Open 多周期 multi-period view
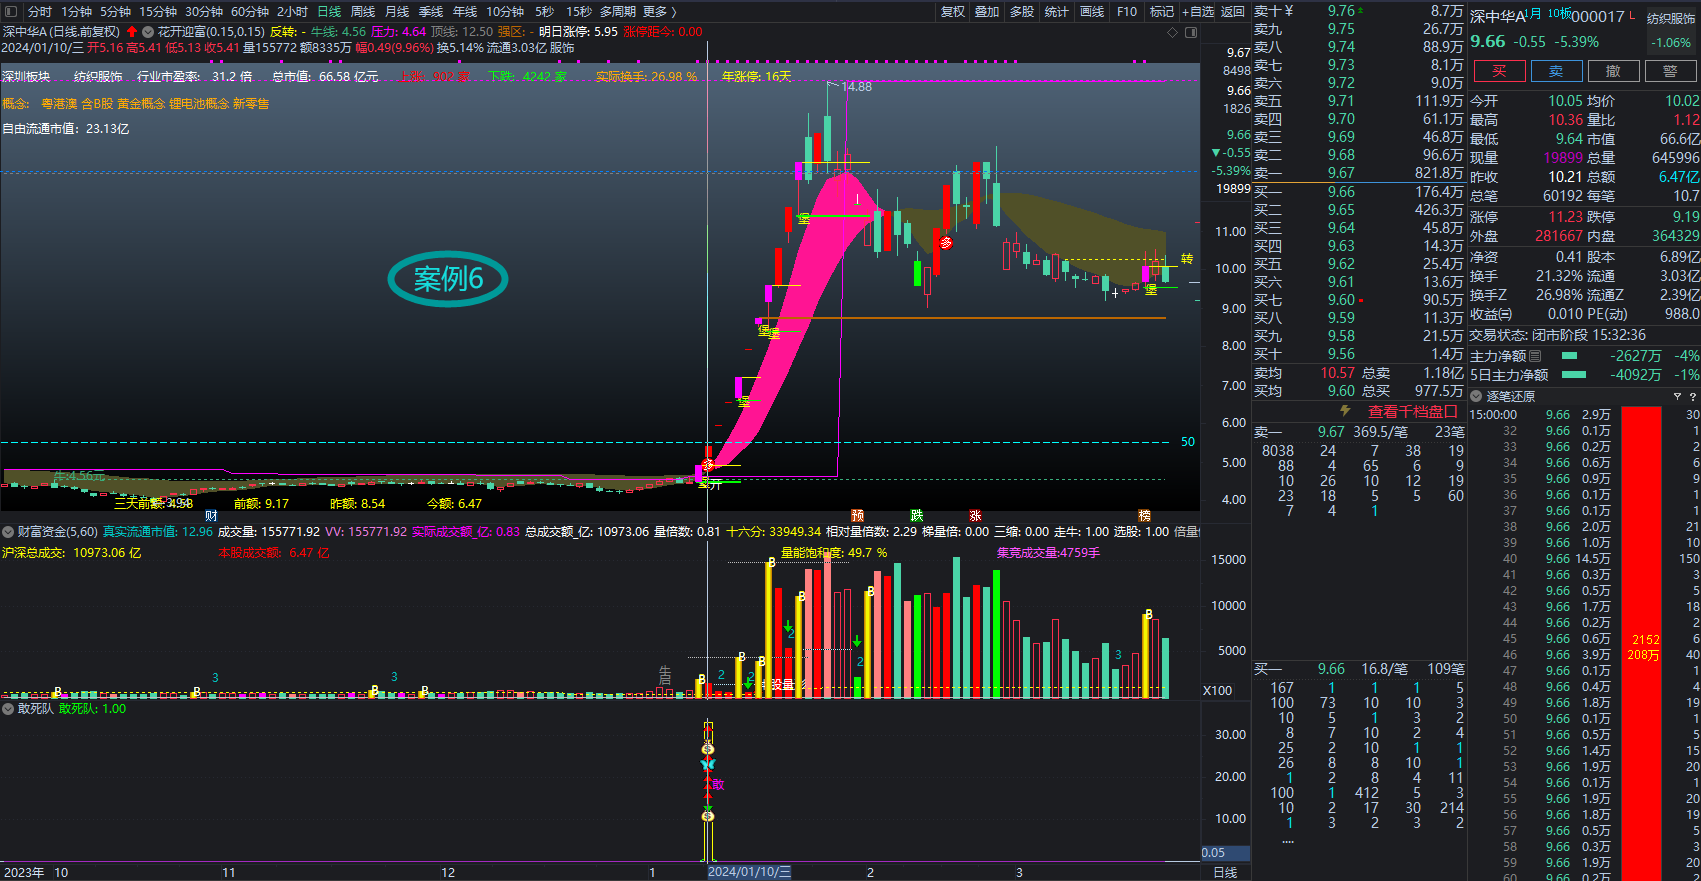The image size is (1701, 881). pos(618,11)
